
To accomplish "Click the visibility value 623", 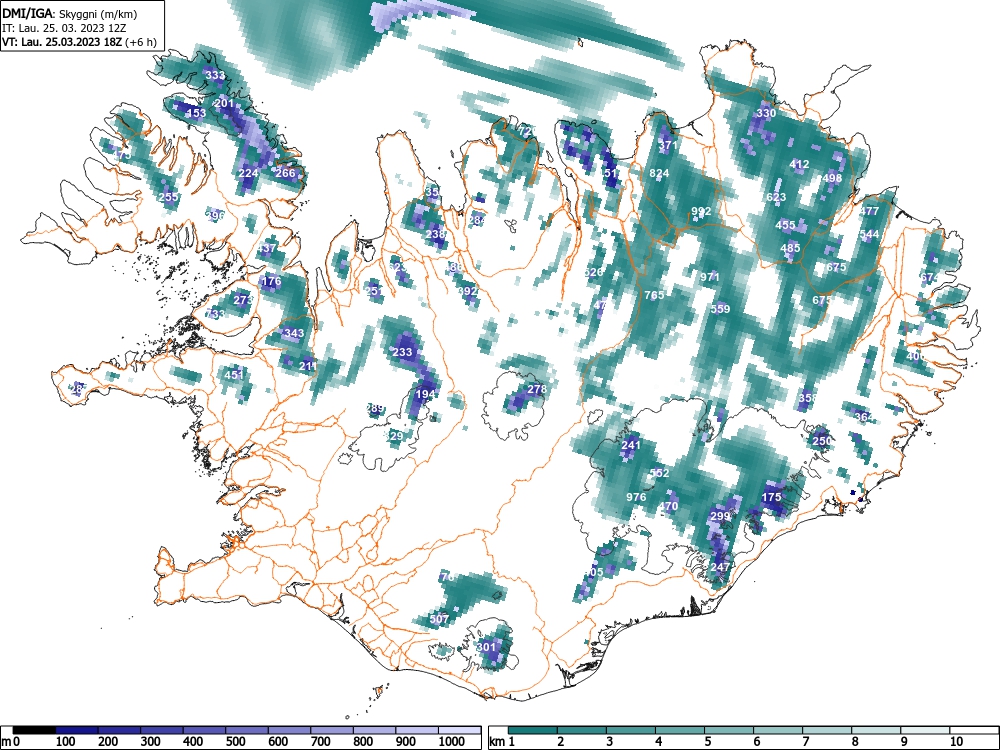I will [776, 198].
